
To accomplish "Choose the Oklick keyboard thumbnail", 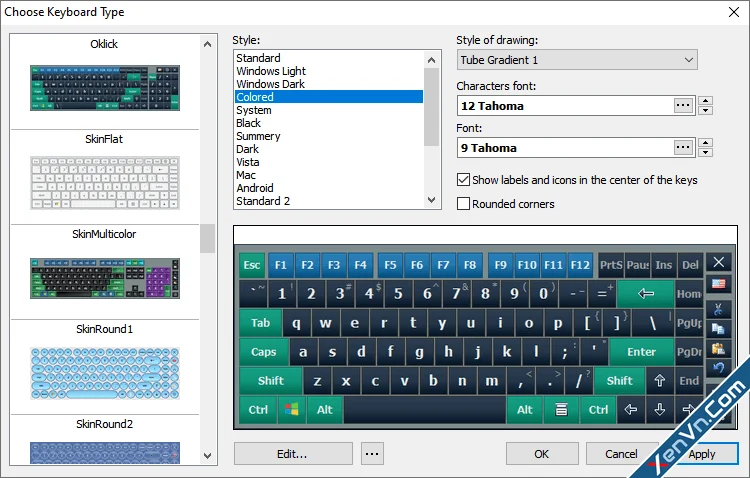I will [x=105, y=88].
